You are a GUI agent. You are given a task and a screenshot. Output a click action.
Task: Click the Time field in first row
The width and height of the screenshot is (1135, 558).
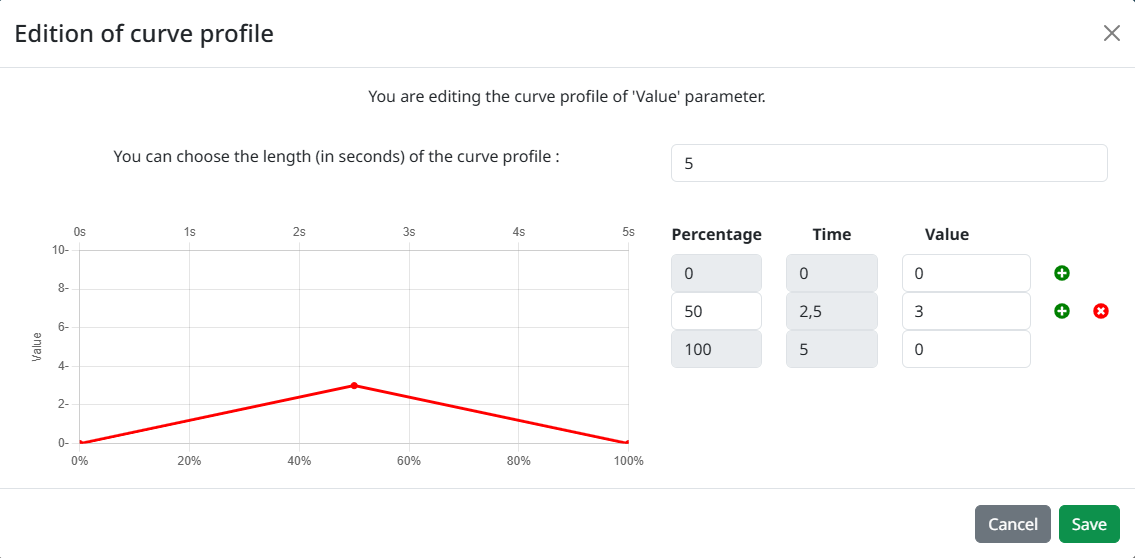pos(832,273)
